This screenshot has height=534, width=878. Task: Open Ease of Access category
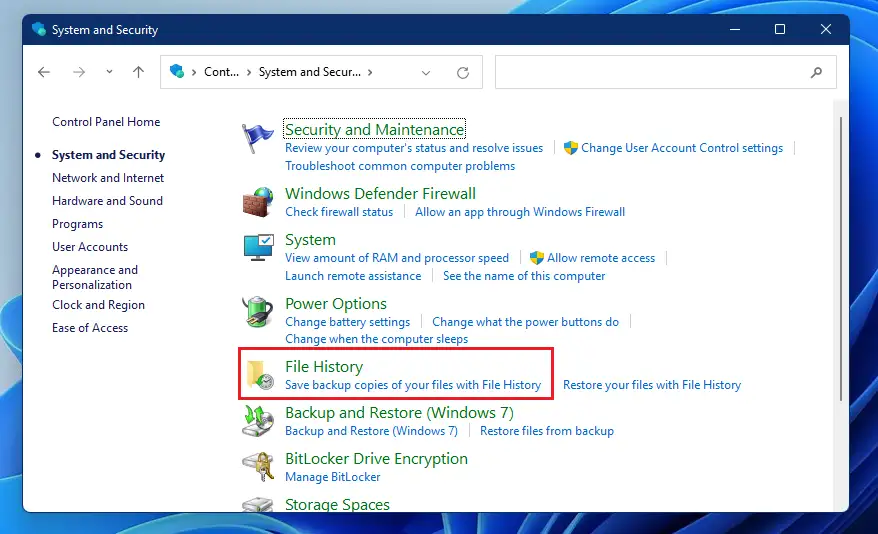(90, 327)
